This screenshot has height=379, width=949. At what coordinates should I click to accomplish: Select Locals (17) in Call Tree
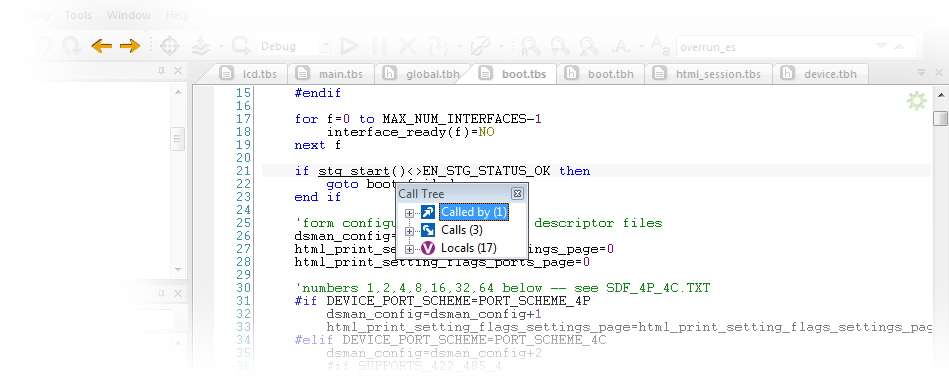point(468,248)
